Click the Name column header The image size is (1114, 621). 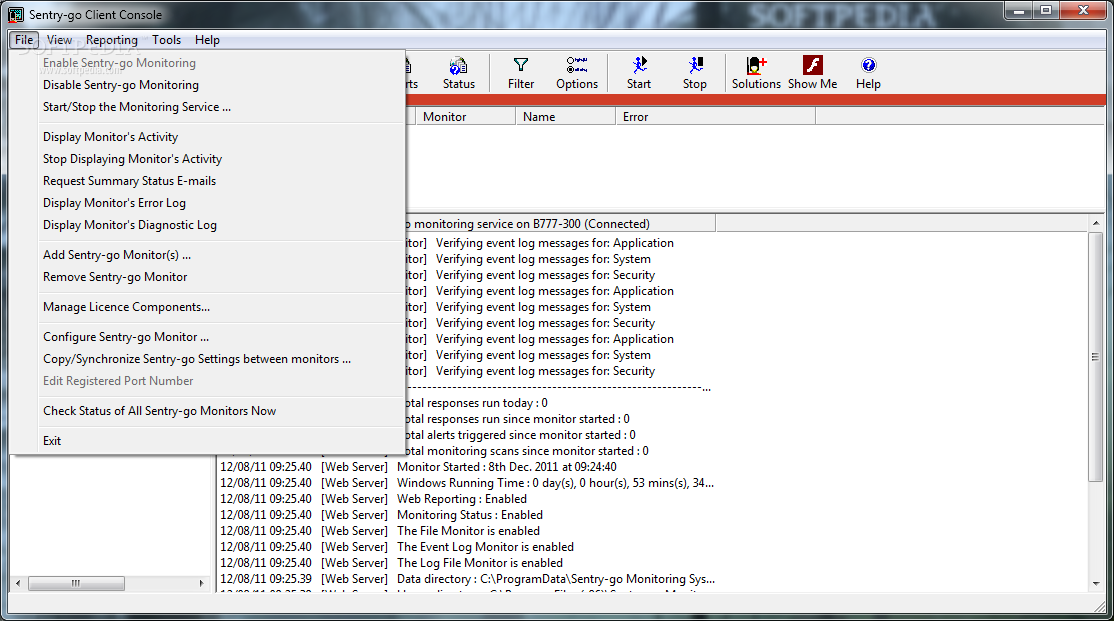(x=566, y=117)
